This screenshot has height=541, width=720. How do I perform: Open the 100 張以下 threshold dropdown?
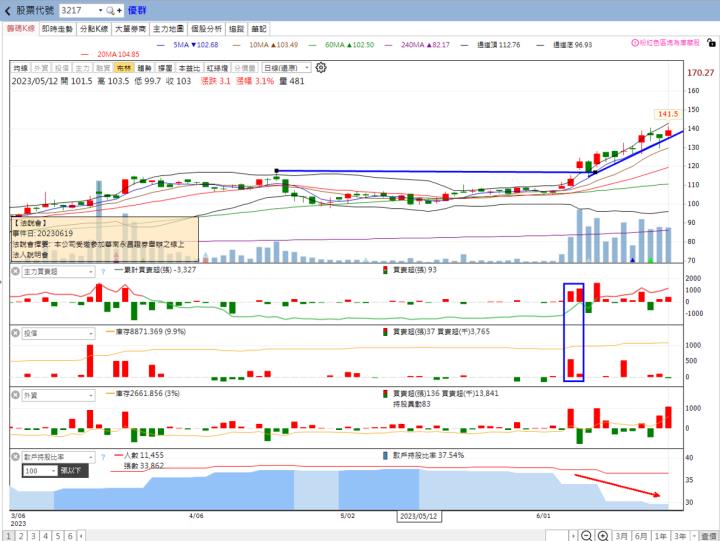40,471
